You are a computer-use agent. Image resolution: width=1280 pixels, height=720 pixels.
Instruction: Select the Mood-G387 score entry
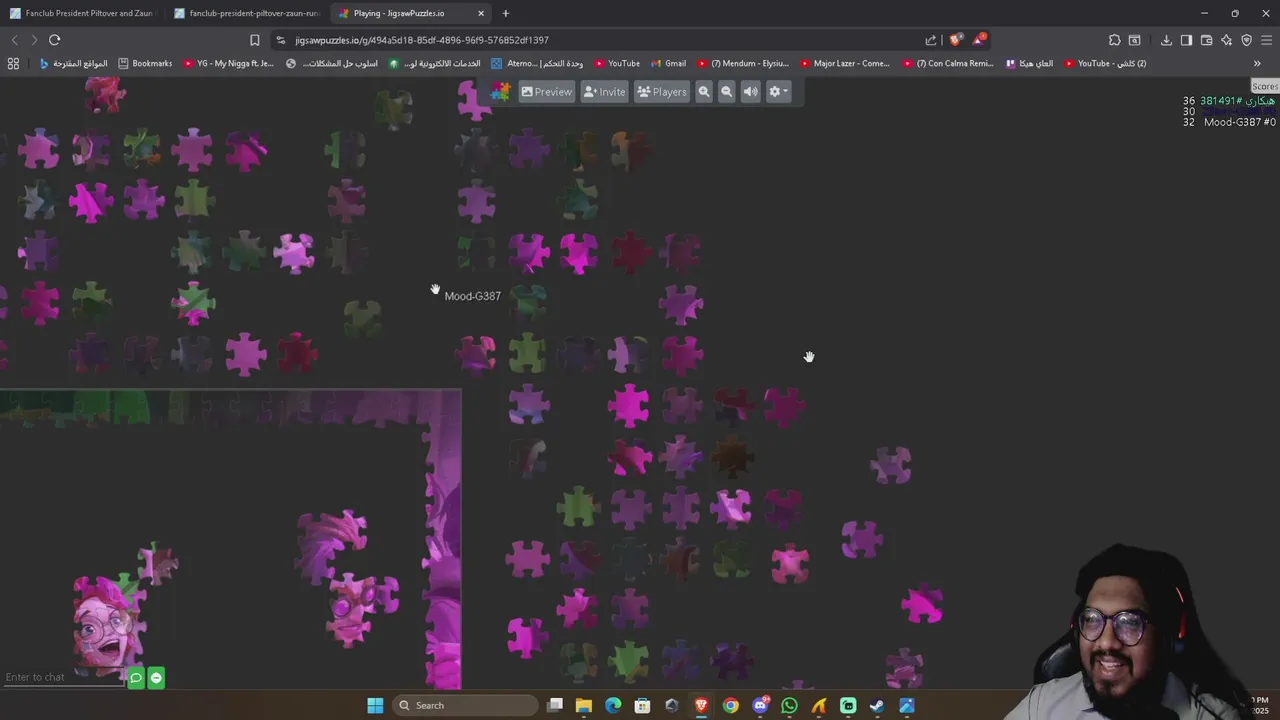[x=1229, y=122]
